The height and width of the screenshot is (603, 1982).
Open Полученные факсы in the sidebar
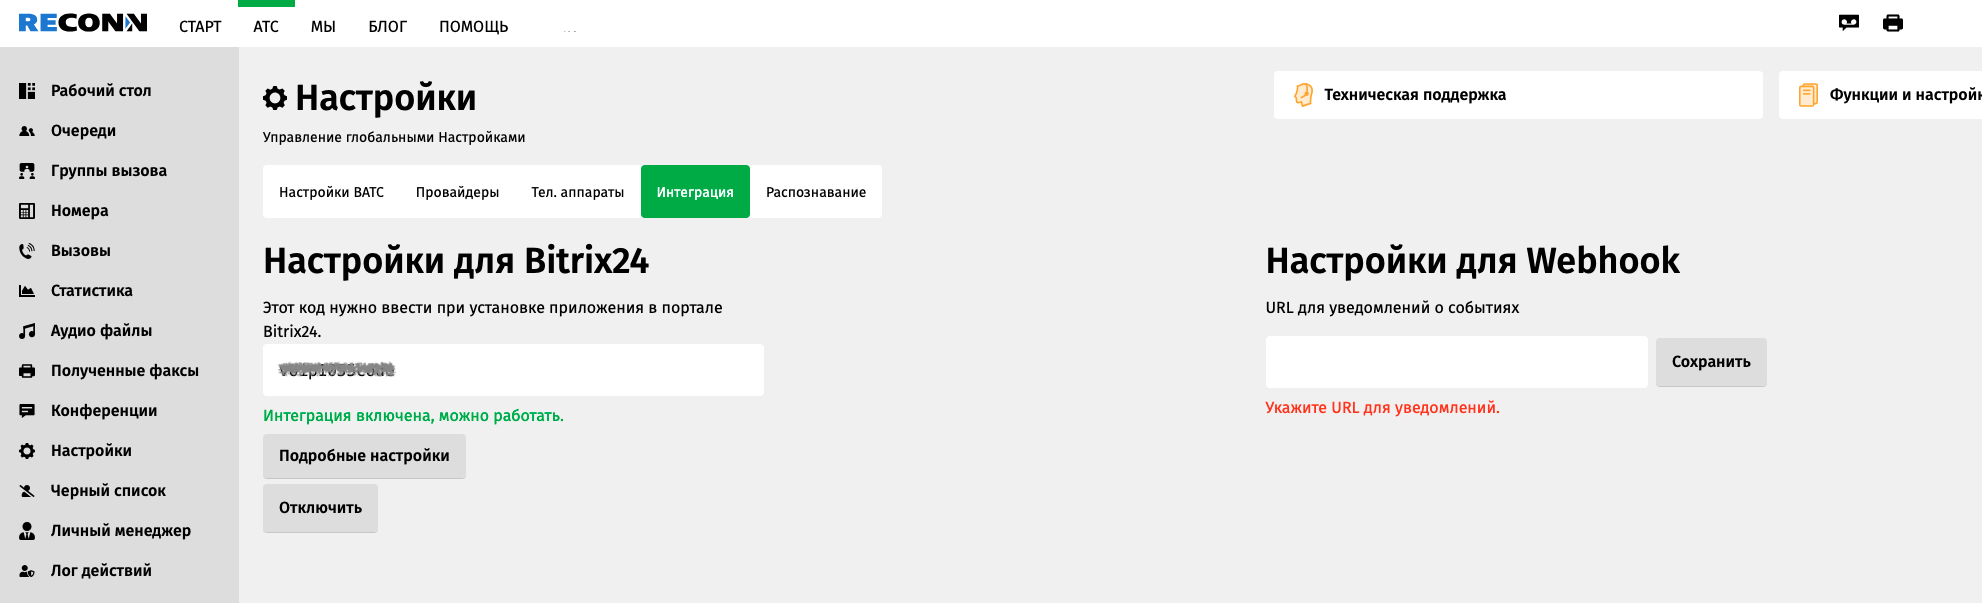click(125, 371)
